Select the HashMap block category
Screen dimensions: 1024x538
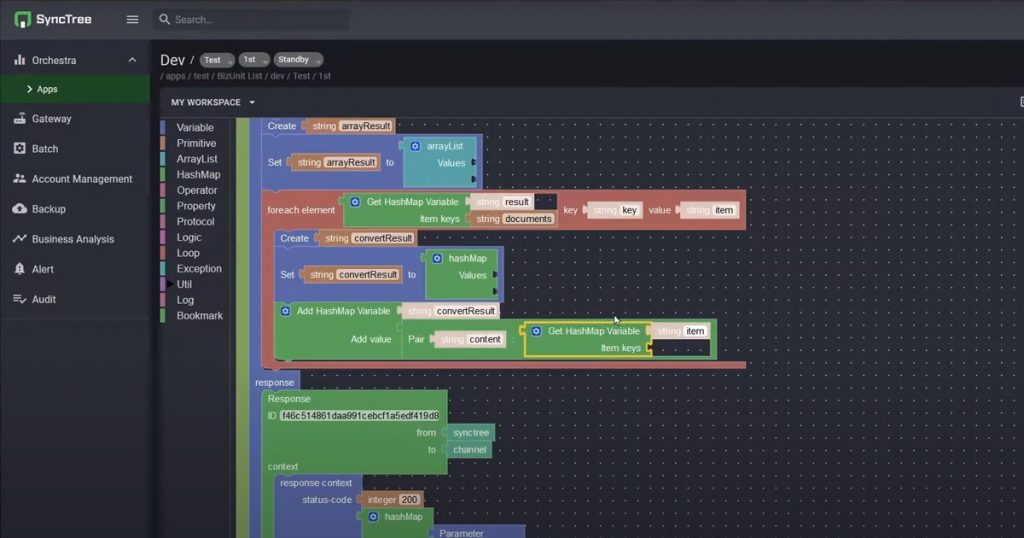coord(198,175)
